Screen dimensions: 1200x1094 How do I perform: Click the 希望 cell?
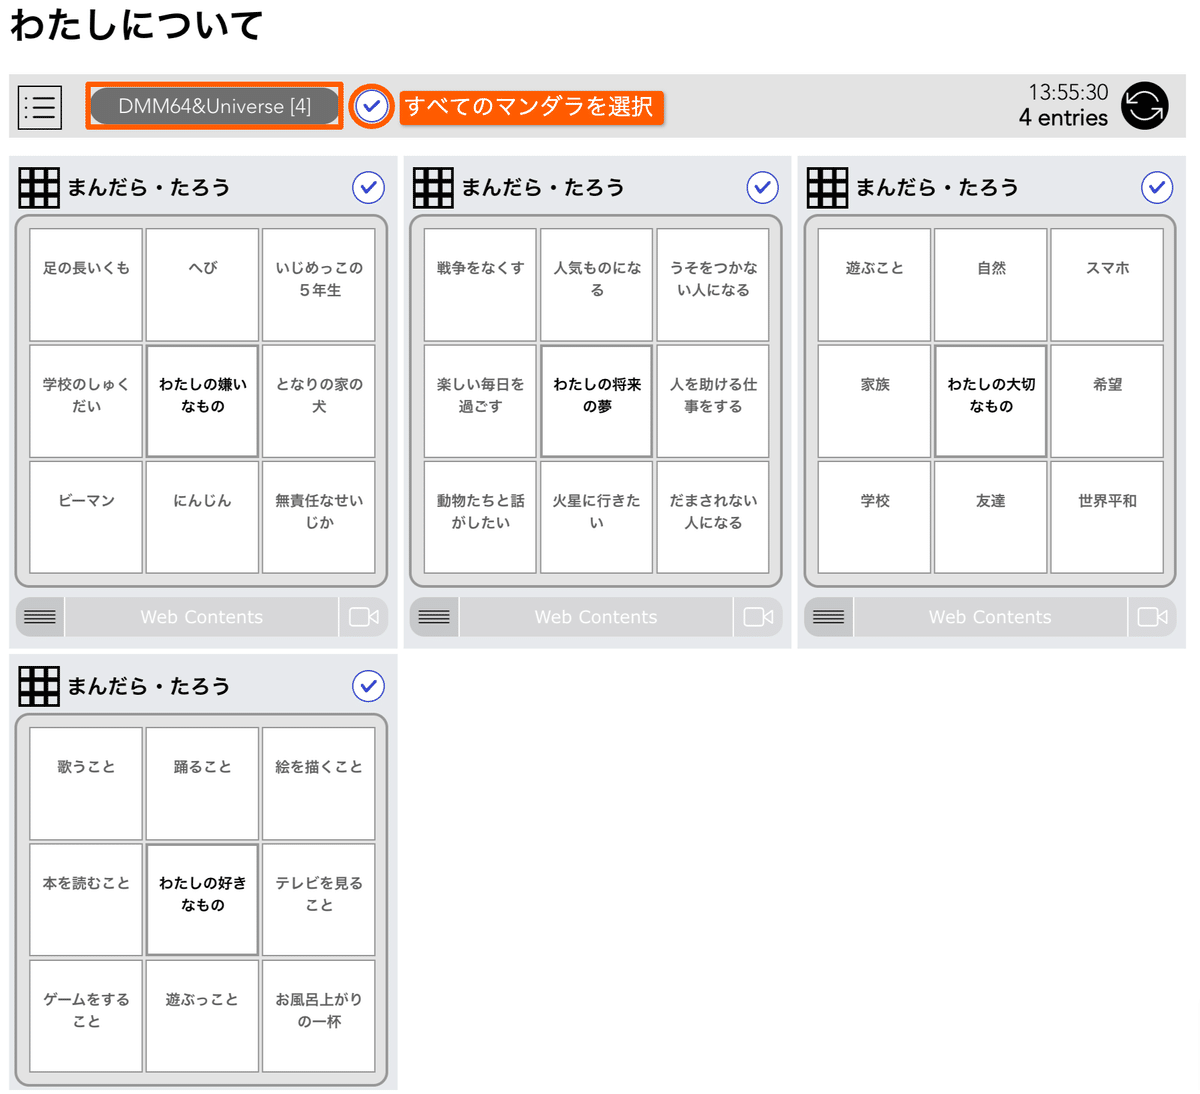(1107, 401)
